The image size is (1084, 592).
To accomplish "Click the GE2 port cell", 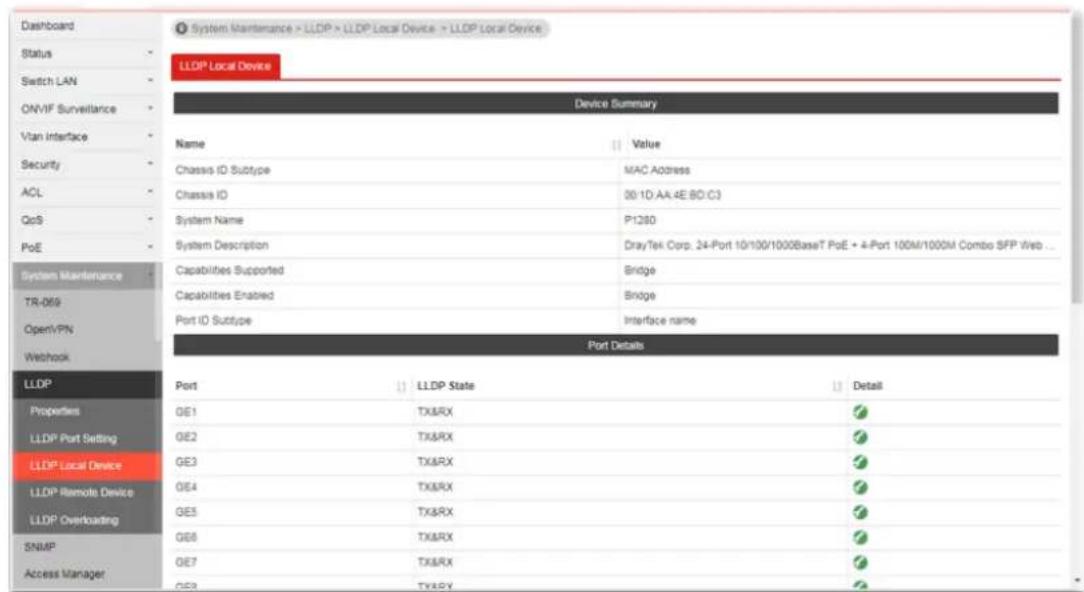I will pos(186,437).
